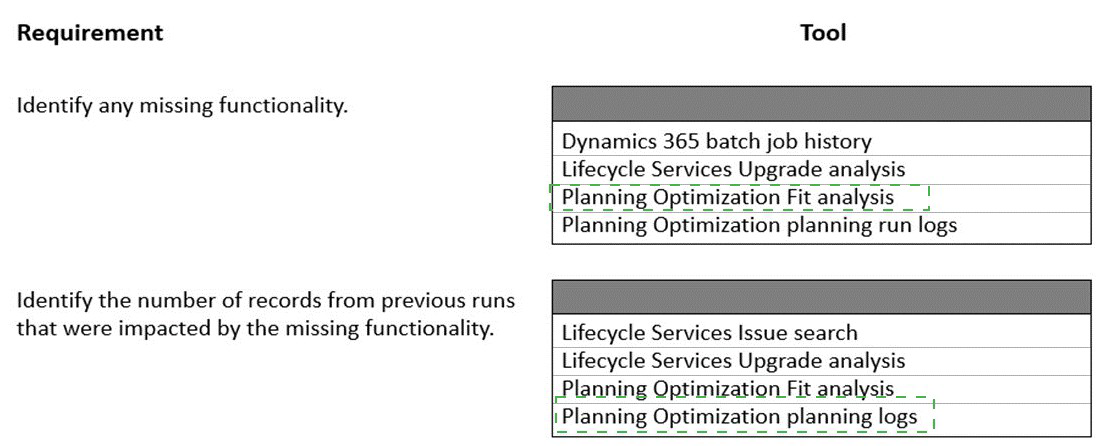This screenshot has width=1097, height=446.
Task: Open the dropdown for missing functionality requirement
Action: click(820, 104)
